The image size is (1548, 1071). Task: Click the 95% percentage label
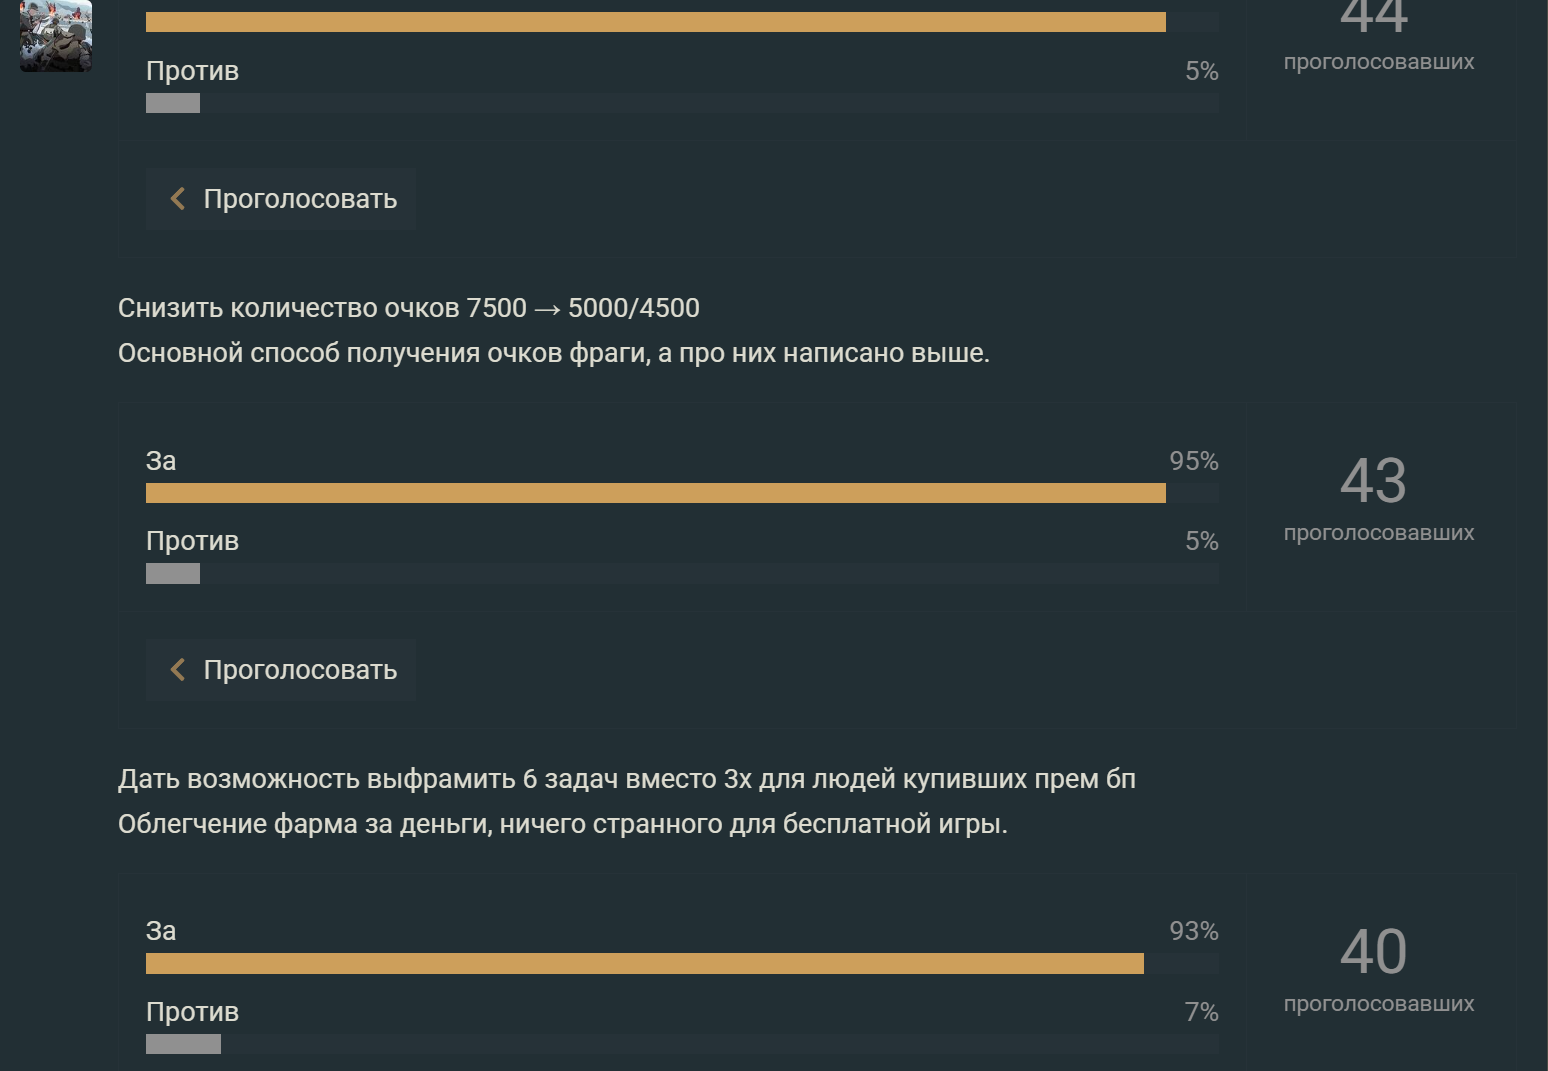1193,461
